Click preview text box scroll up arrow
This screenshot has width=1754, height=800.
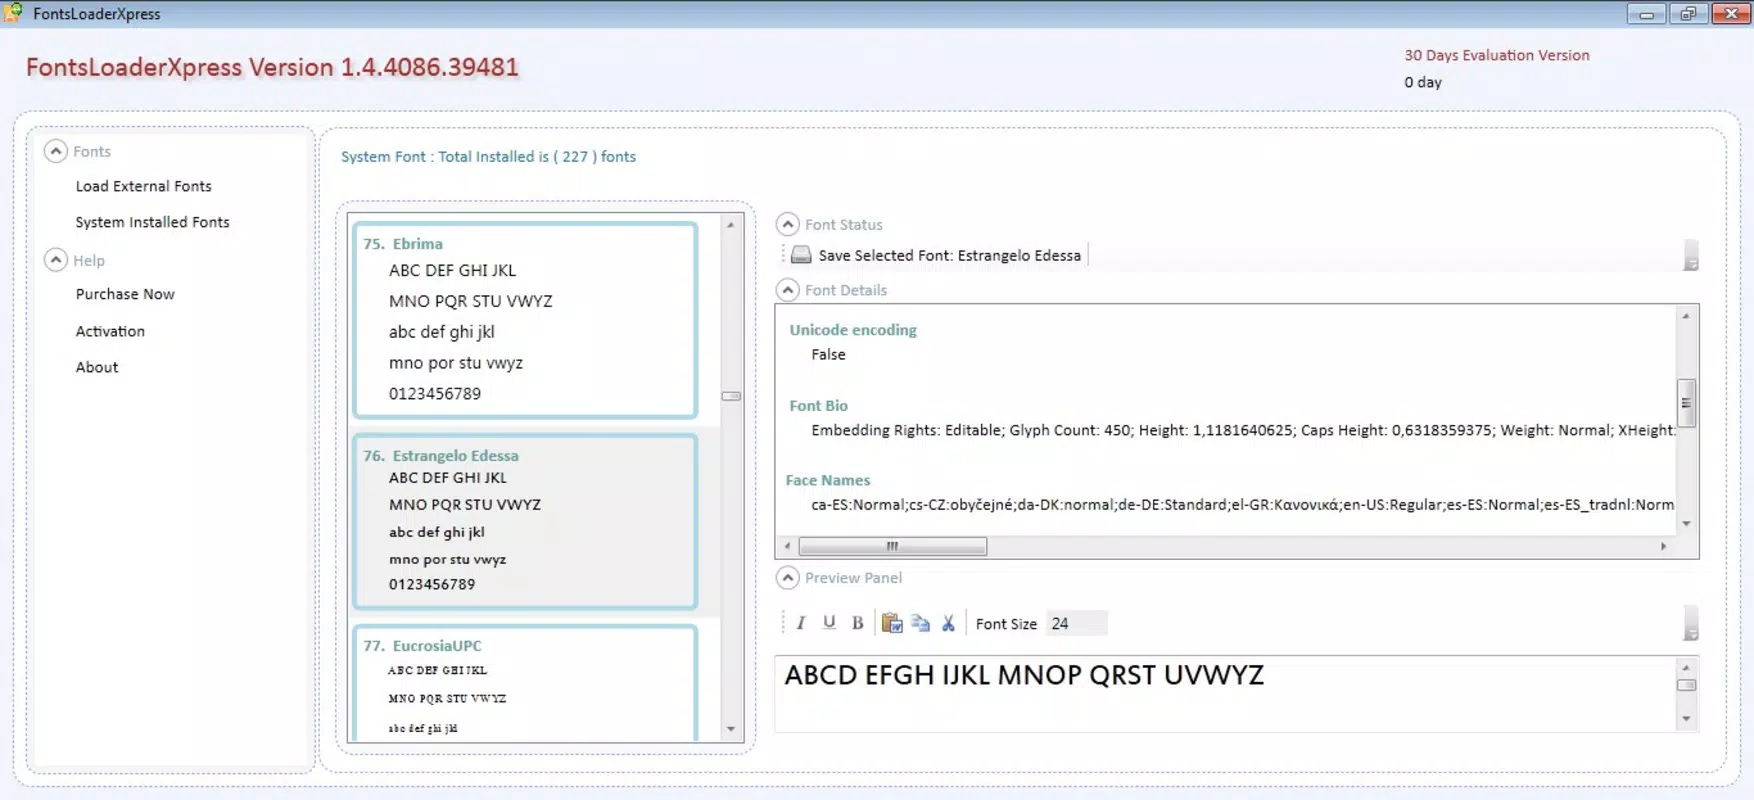(x=1686, y=668)
